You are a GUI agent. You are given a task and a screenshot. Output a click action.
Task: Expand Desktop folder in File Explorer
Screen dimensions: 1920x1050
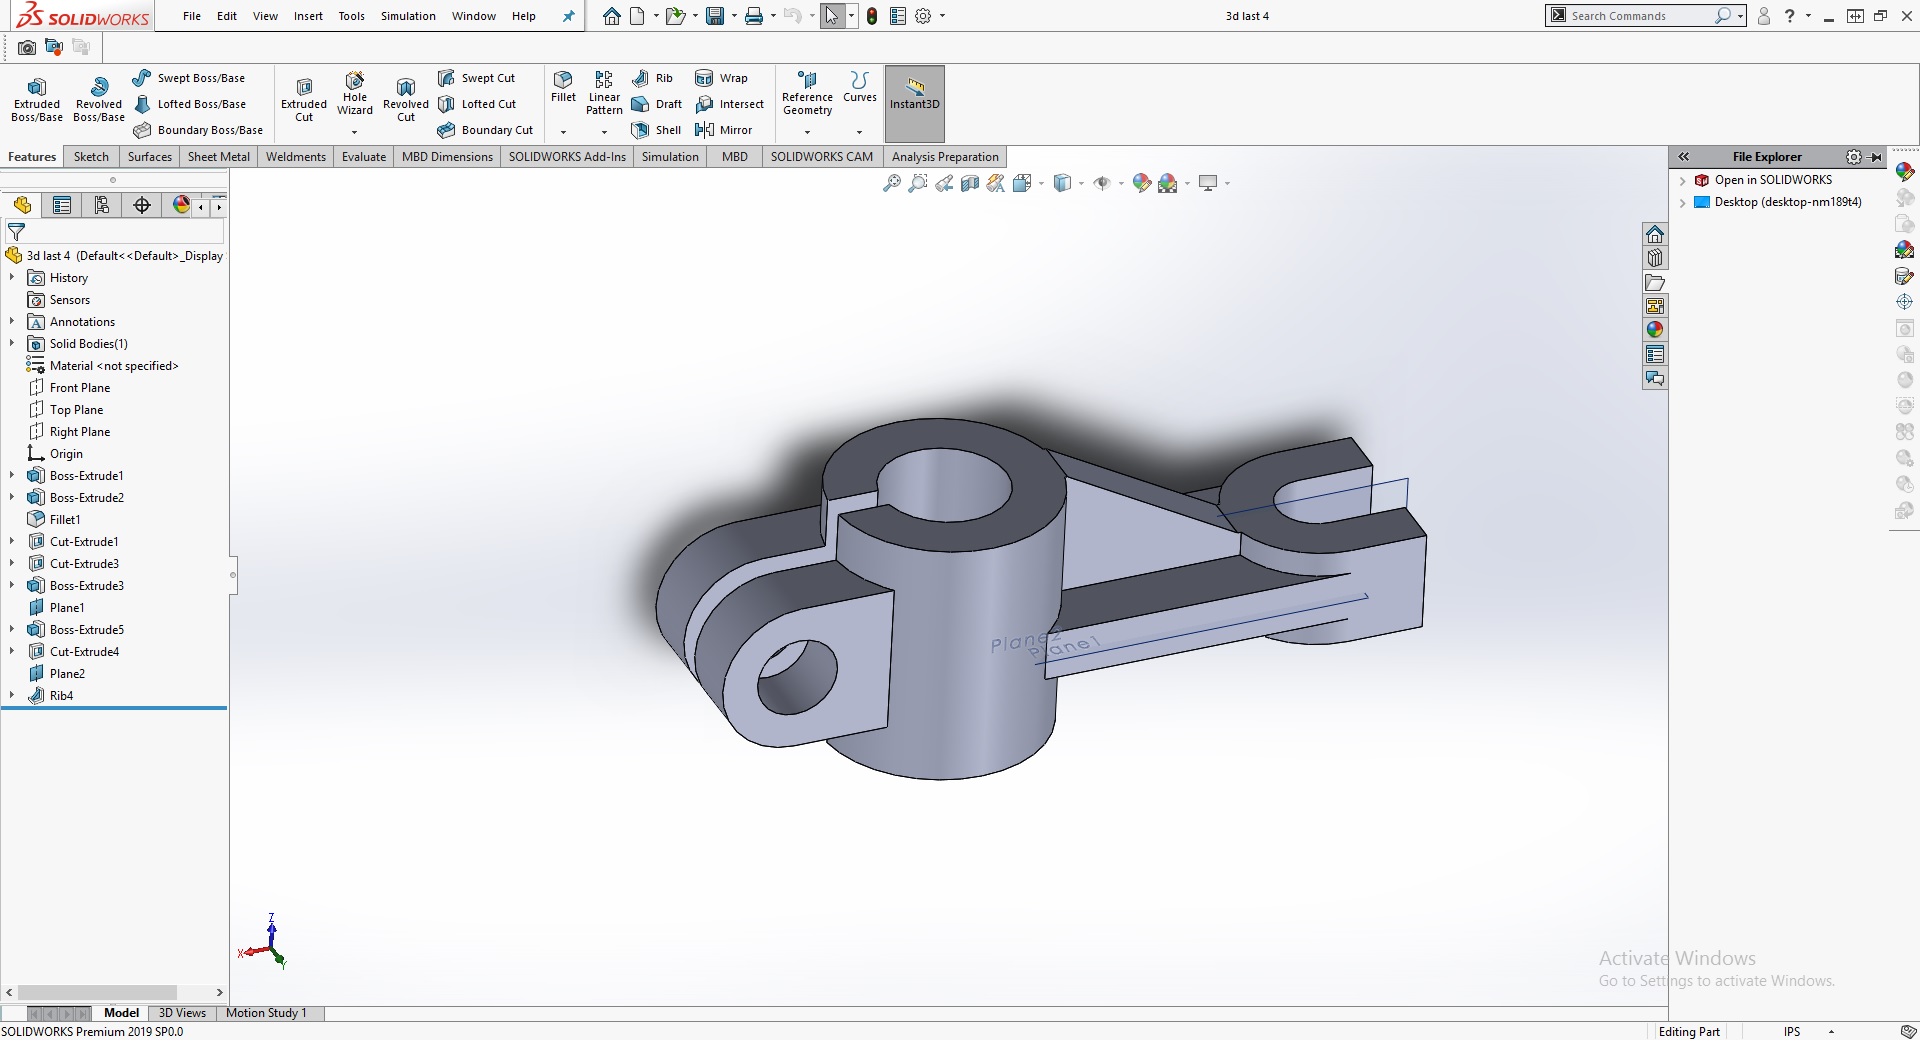point(1683,202)
